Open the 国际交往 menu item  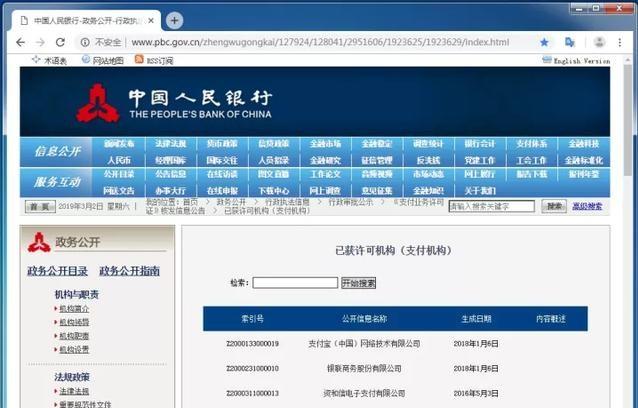[222, 160]
